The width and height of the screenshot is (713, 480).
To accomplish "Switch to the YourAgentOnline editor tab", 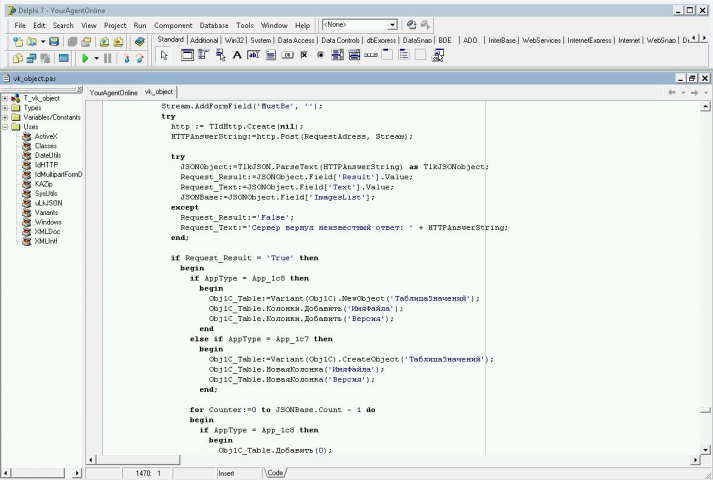I will (114, 93).
